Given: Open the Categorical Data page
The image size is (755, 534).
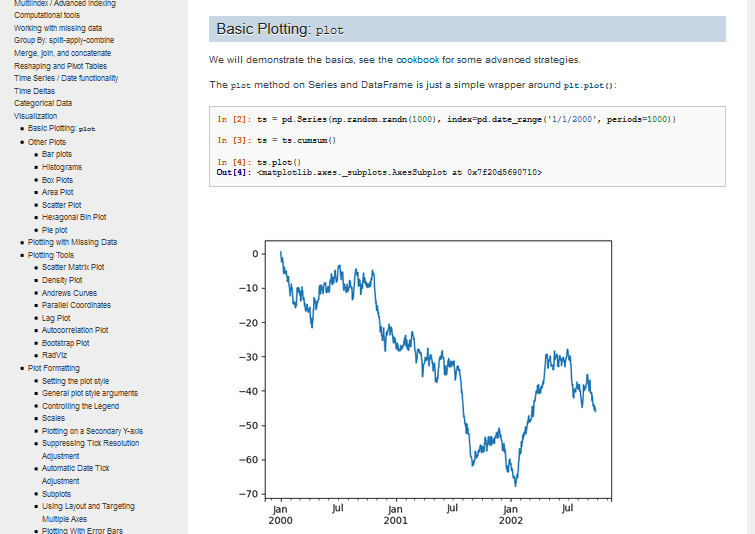Looking at the screenshot, I should click(43, 104).
